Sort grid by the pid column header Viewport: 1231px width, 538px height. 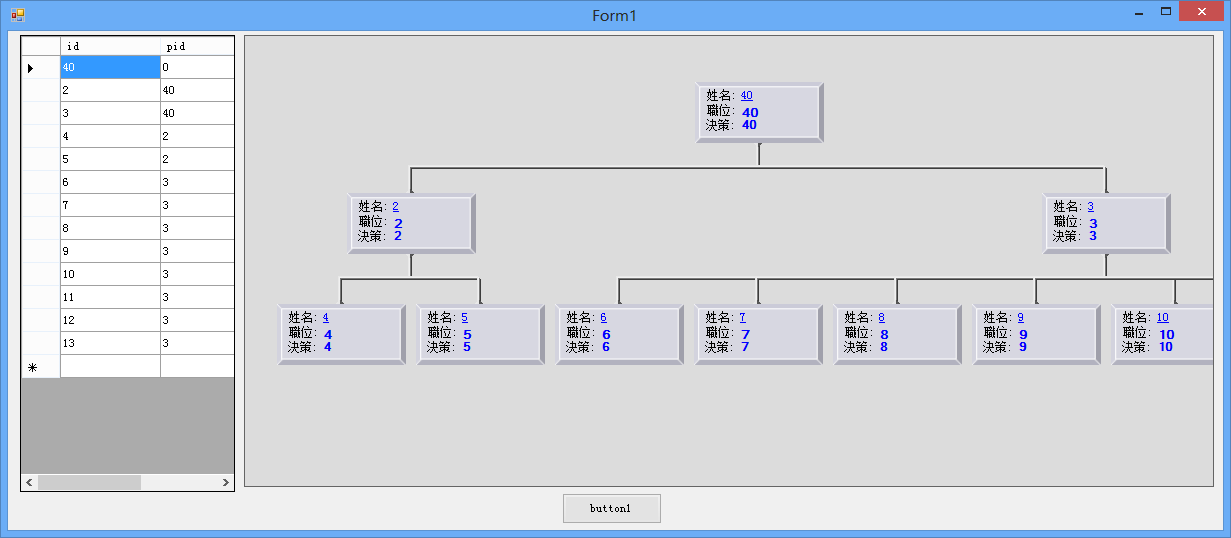[197, 46]
